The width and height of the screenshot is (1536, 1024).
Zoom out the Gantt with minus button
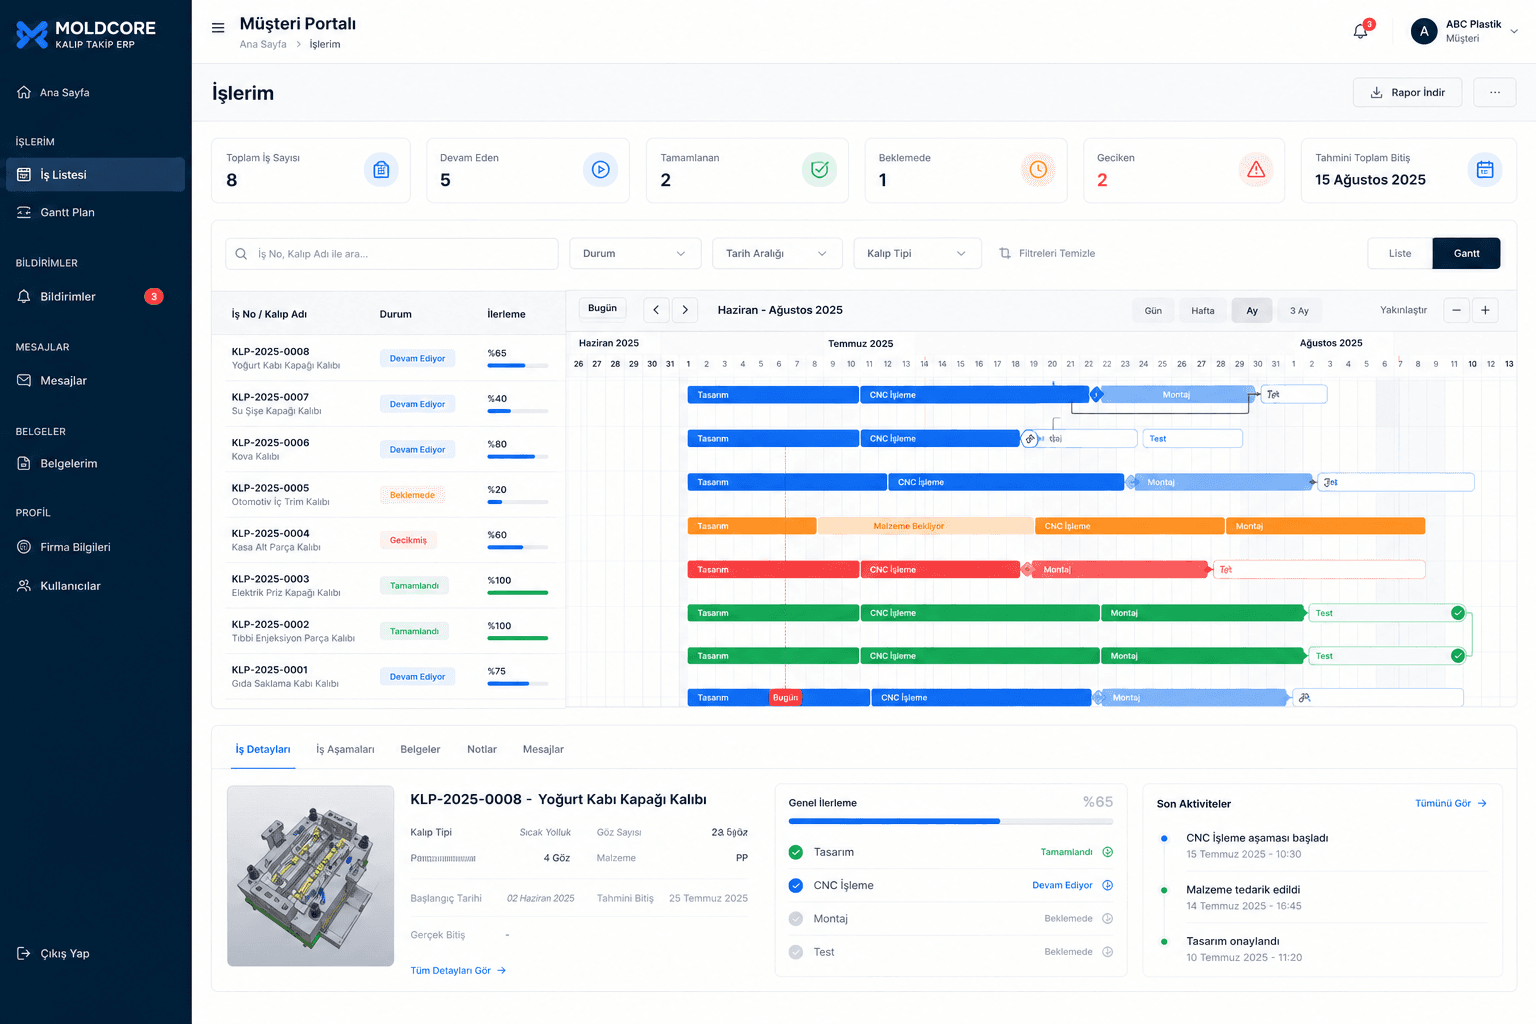tap(1457, 310)
